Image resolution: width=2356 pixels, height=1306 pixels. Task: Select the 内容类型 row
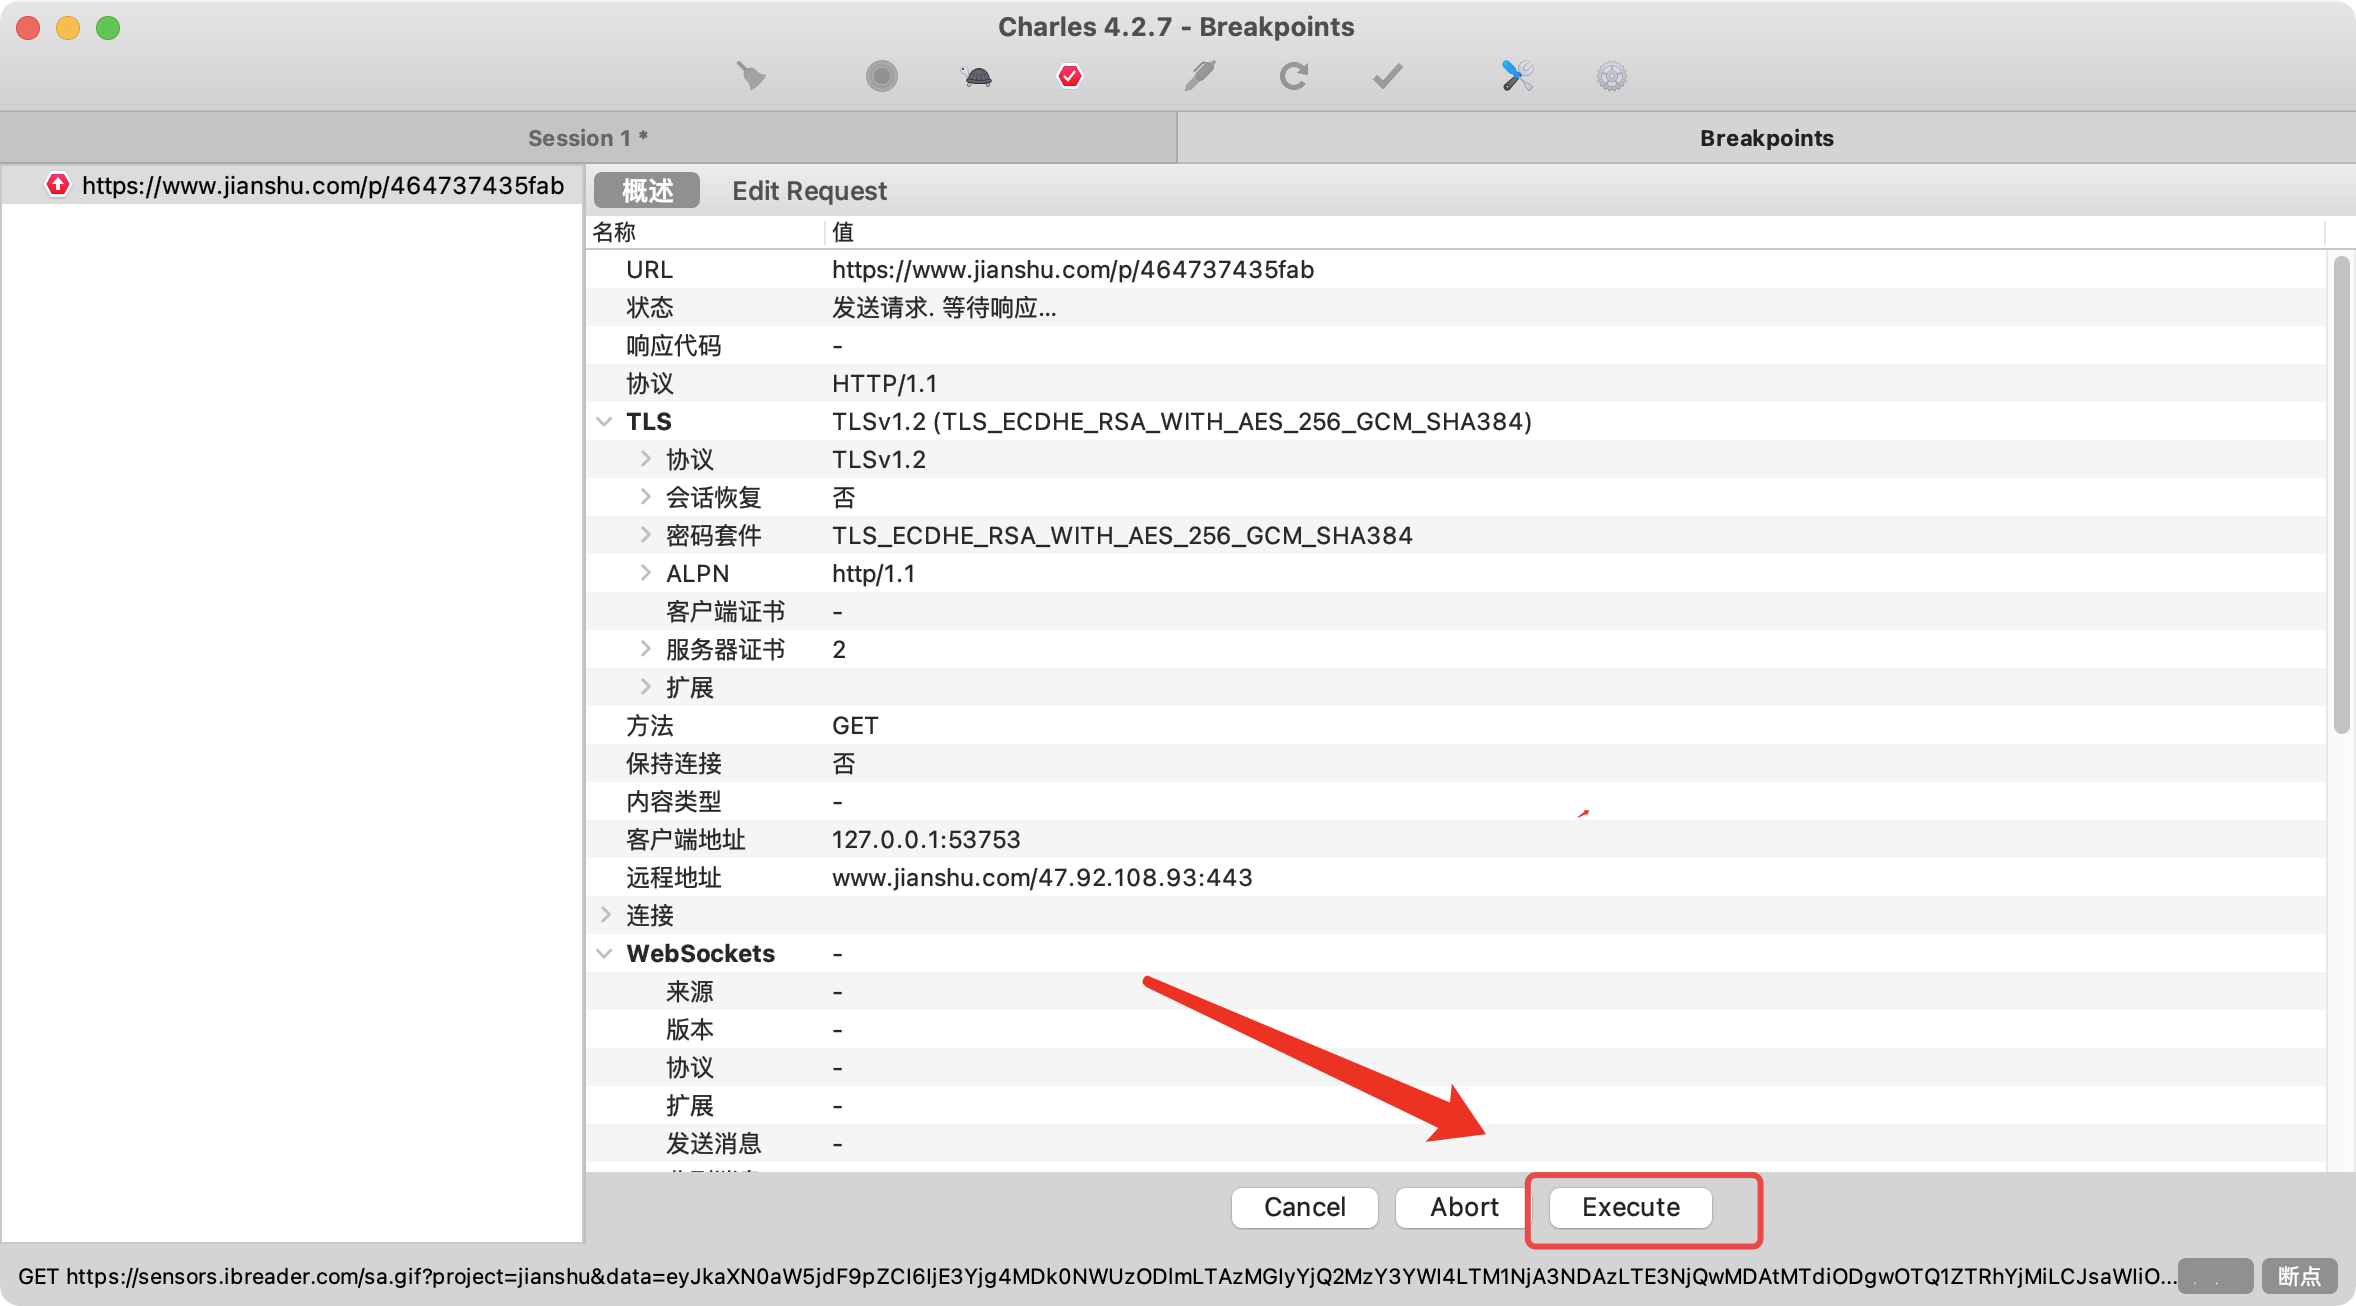point(1455,802)
